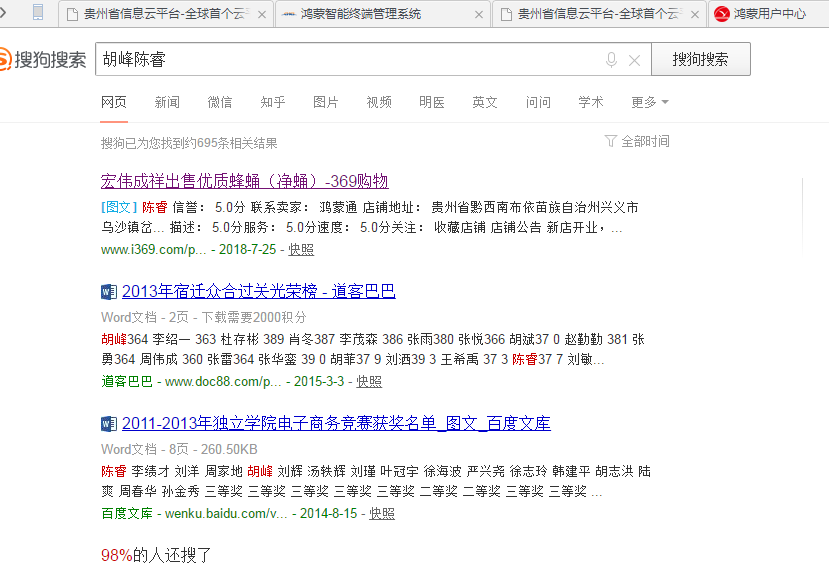Open the 全部时间 time filter

pyautogui.click(x=645, y=142)
